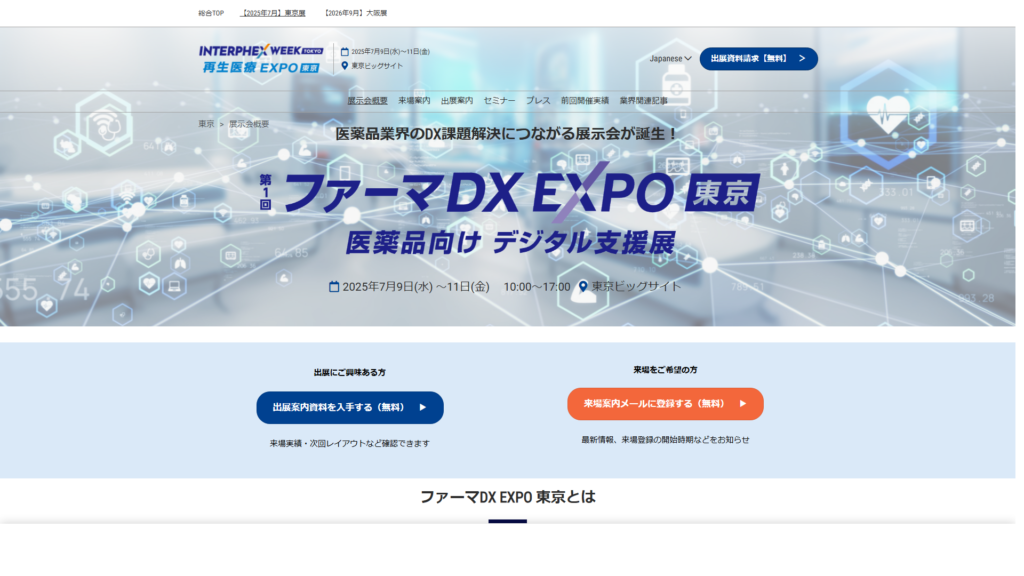Image resolution: width=1024 pixels, height=576 pixels.
Task: Click 出展案内資料を入手する（無料） button
Action: pos(350,408)
